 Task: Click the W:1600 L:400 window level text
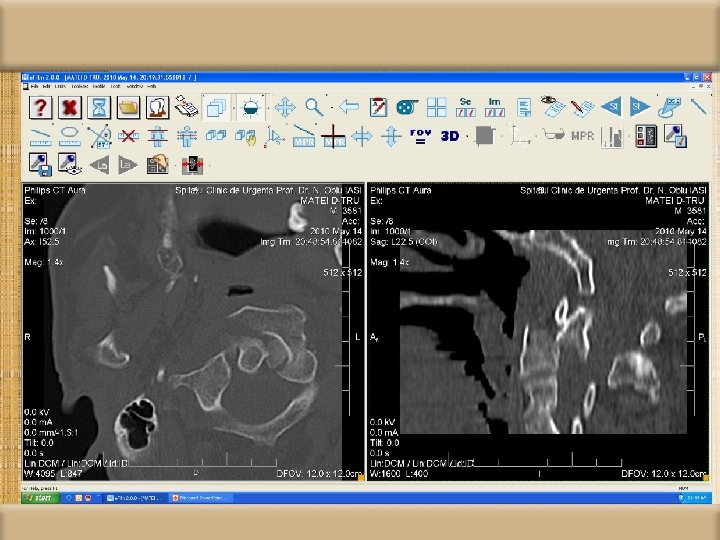(x=399, y=473)
